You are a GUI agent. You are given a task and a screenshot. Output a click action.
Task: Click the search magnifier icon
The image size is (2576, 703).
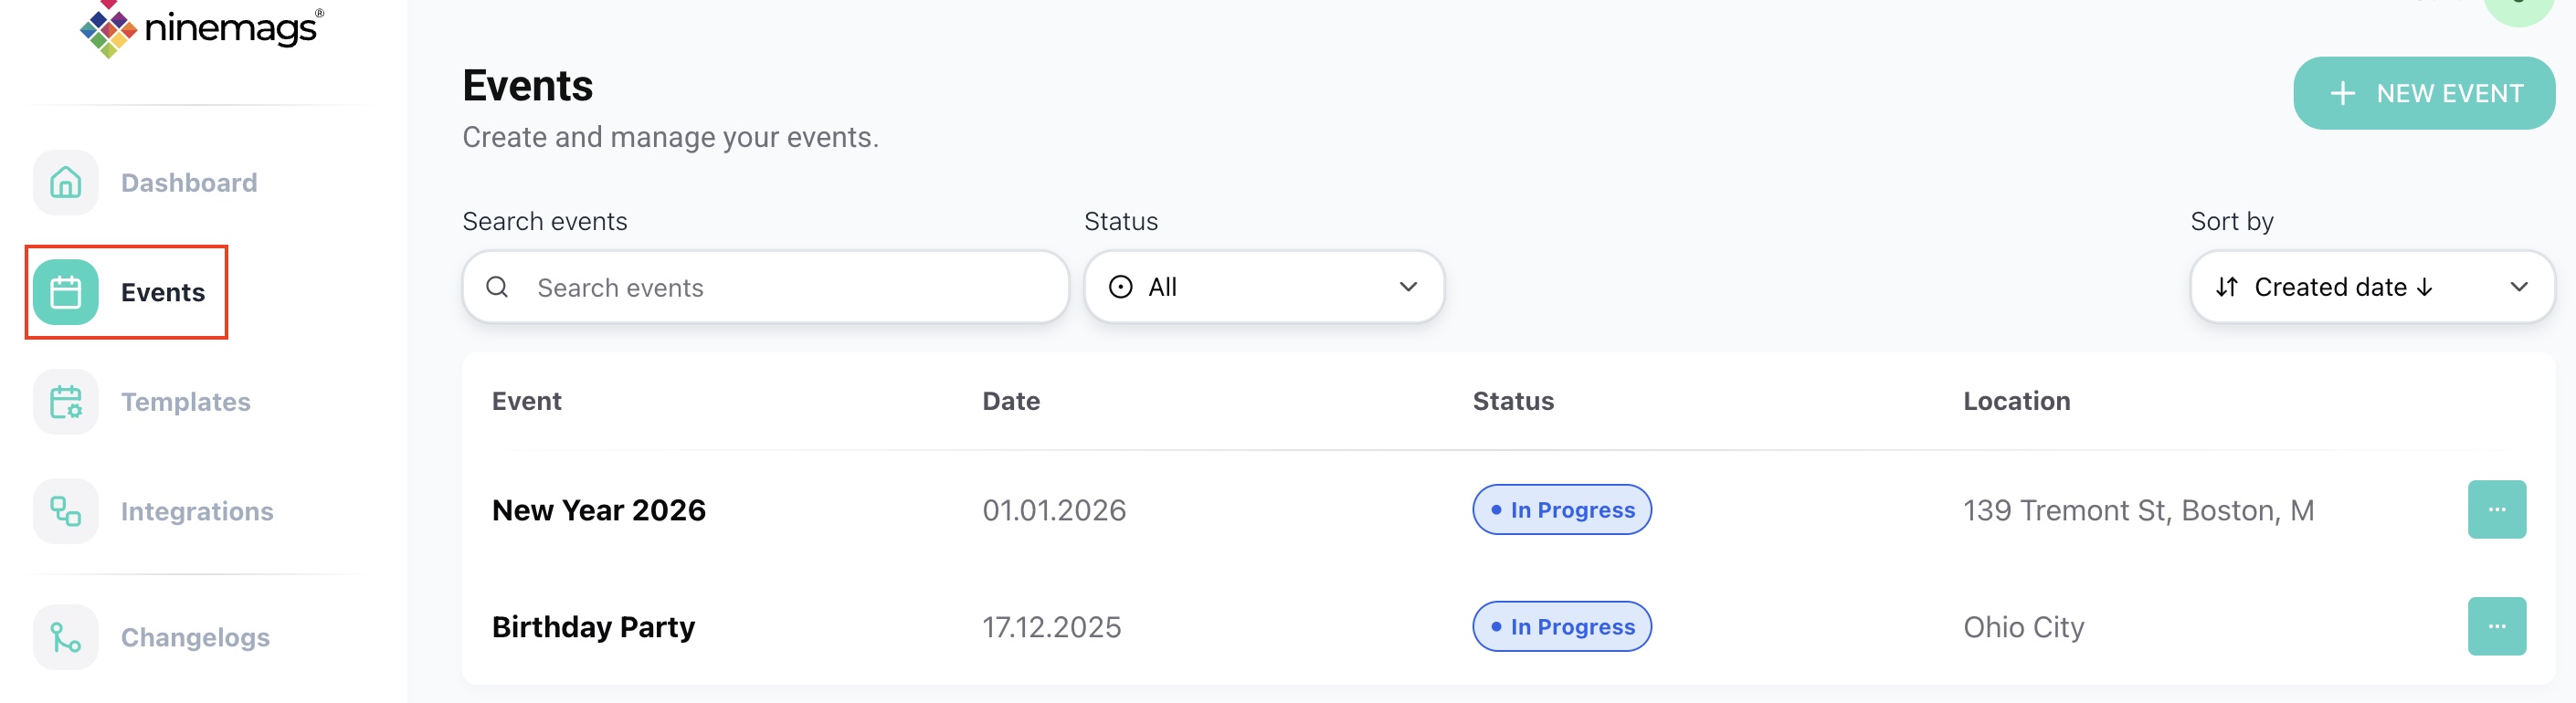tap(497, 287)
